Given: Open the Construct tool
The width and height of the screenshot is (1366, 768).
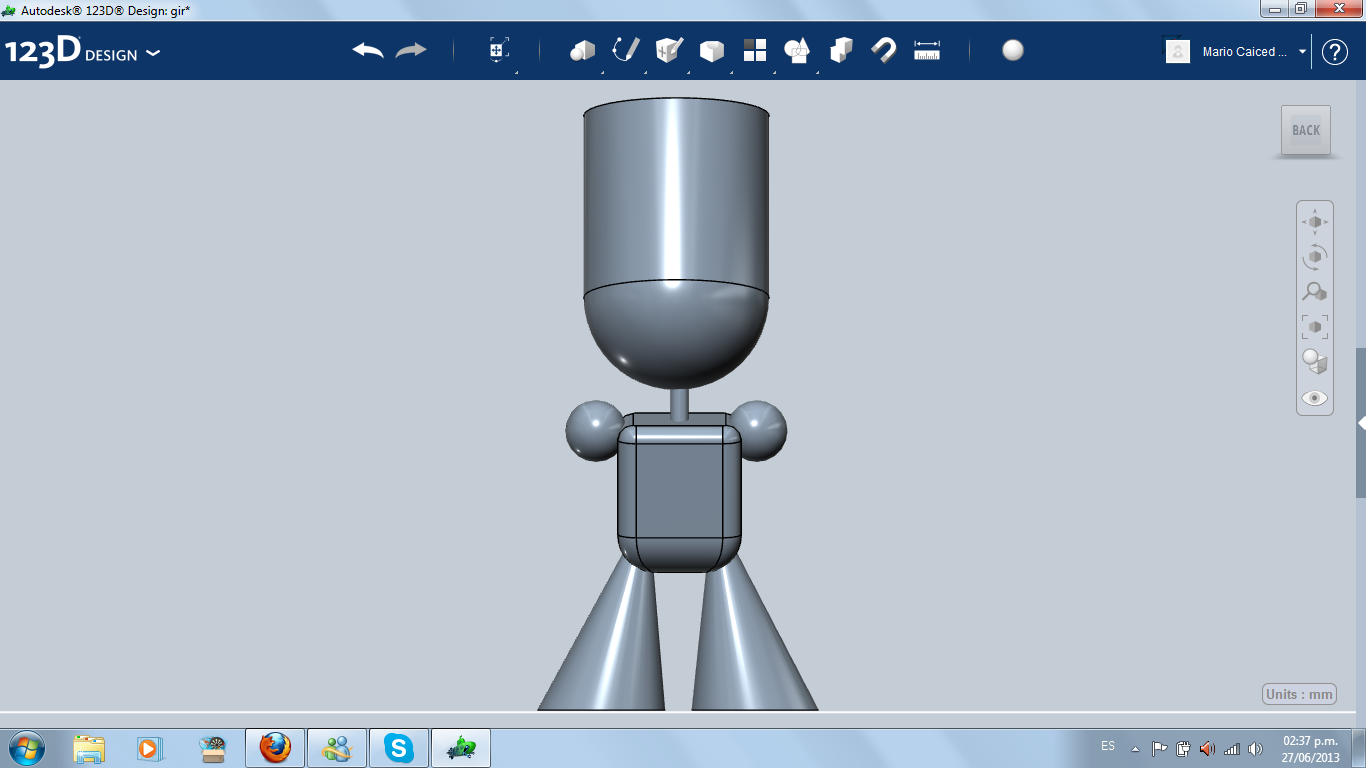Looking at the screenshot, I should coord(669,51).
